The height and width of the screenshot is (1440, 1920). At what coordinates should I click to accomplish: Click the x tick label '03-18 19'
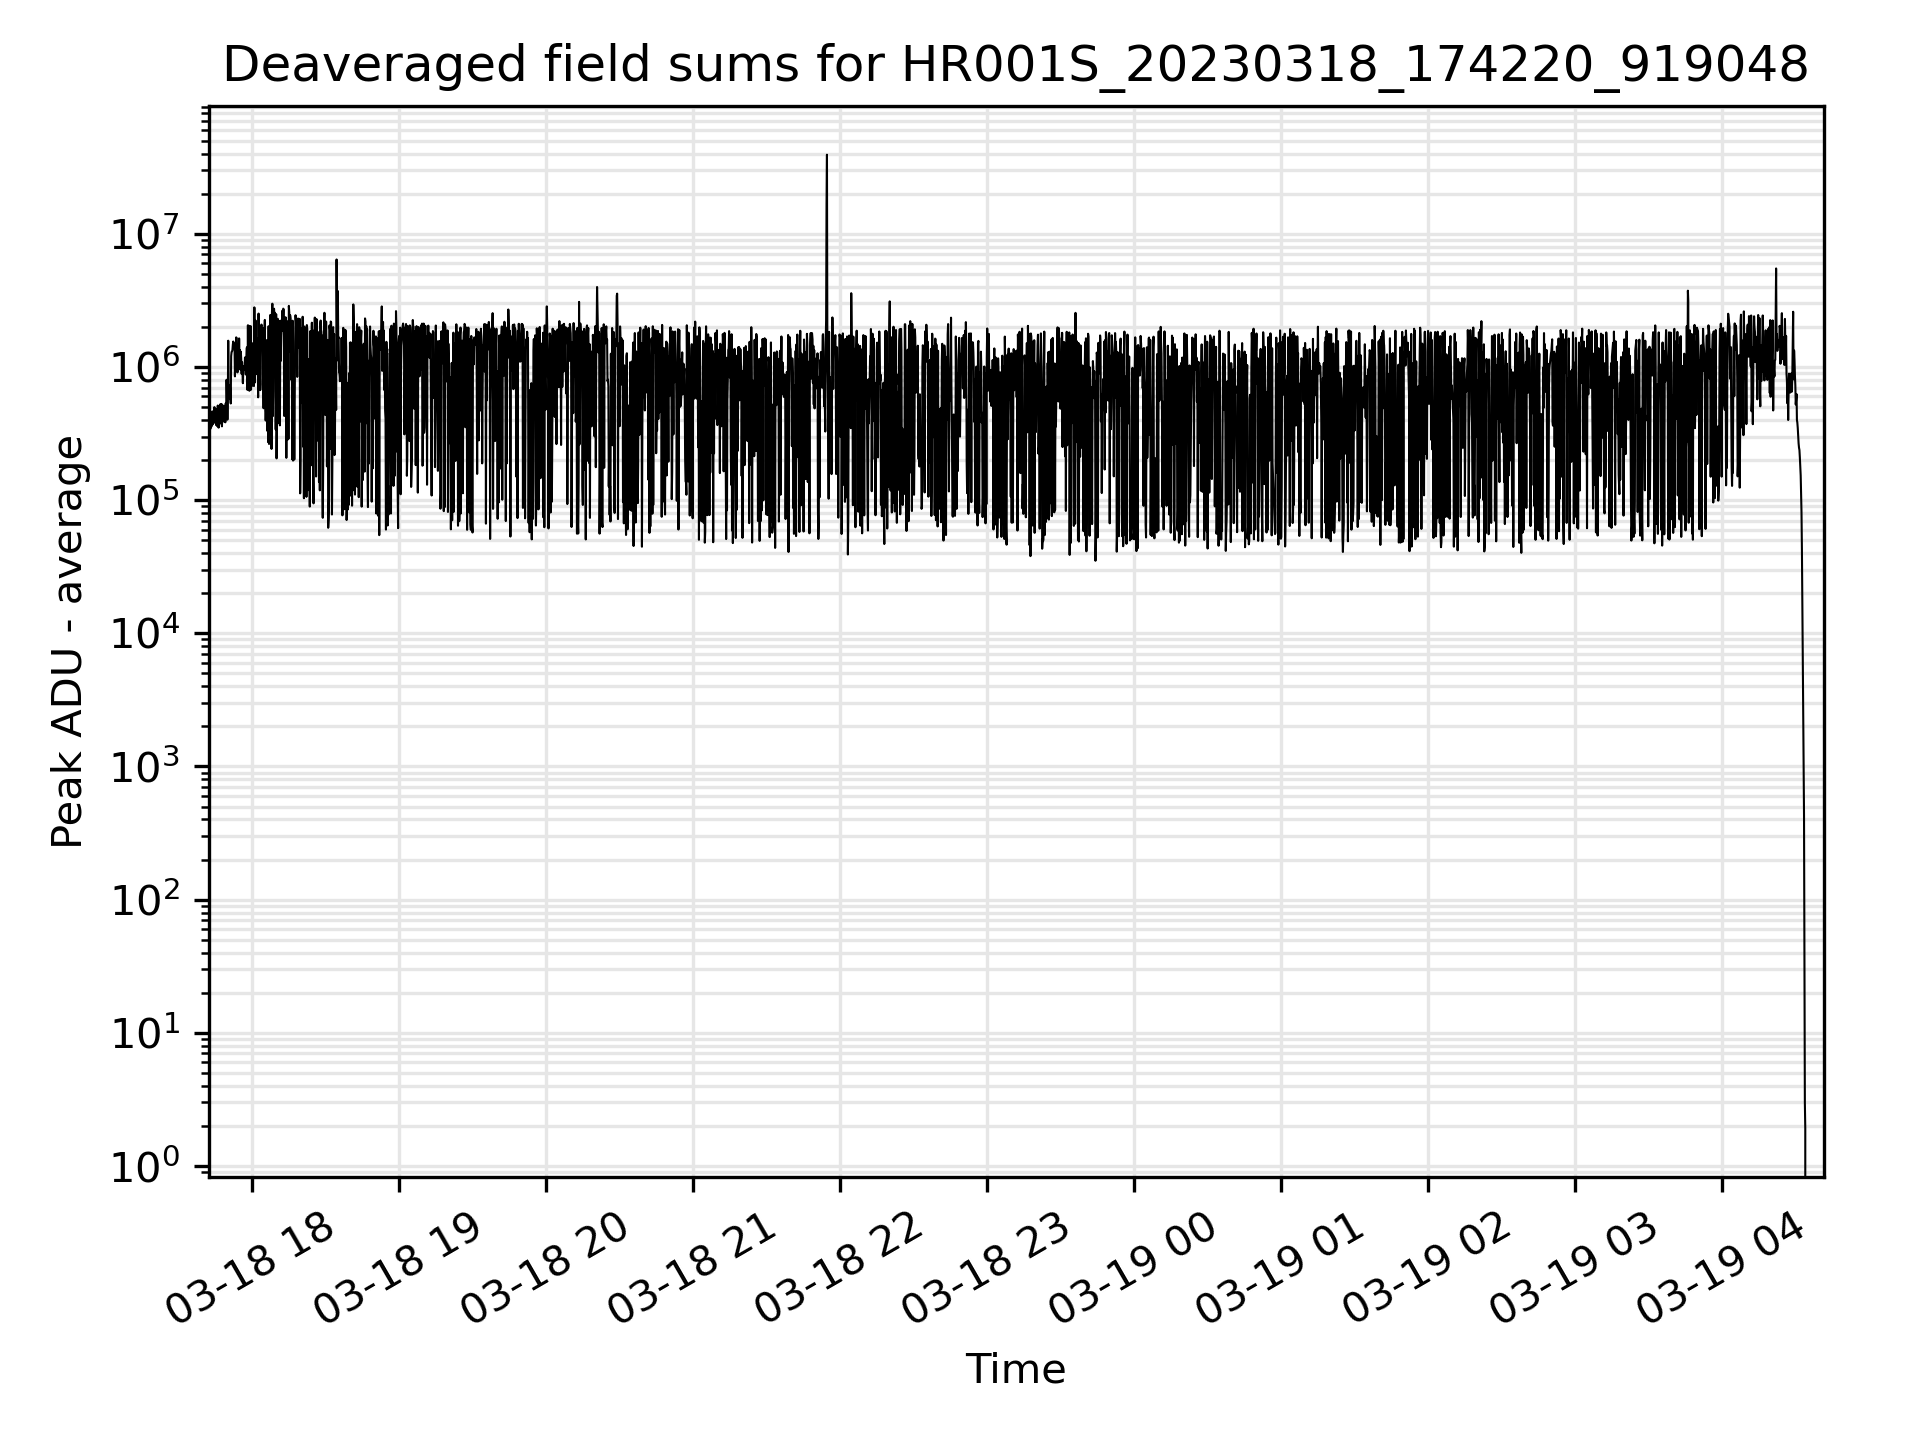click(397, 1270)
